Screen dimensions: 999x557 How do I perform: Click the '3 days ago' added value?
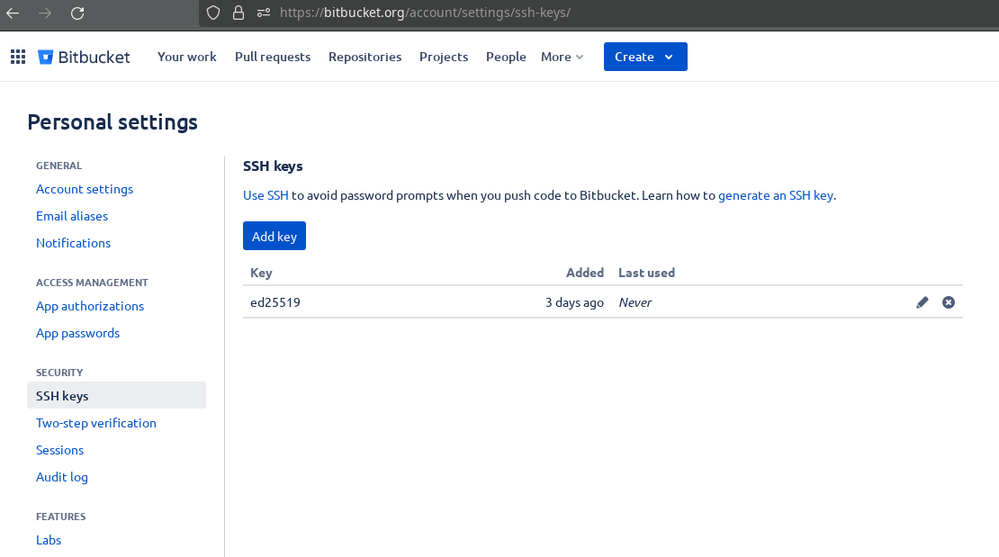(574, 302)
